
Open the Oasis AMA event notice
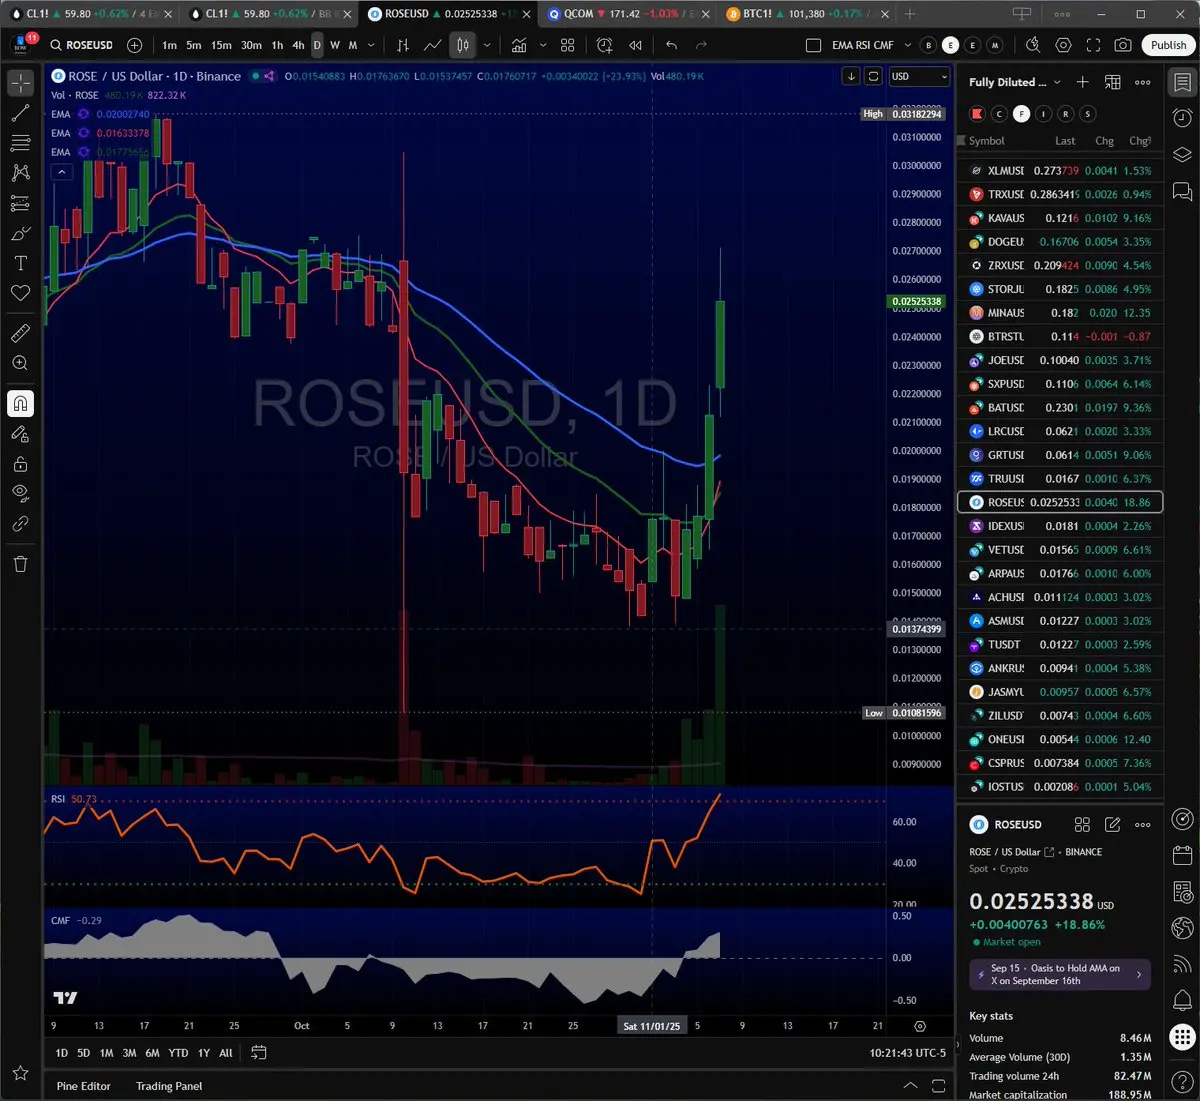click(x=1059, y=974)
